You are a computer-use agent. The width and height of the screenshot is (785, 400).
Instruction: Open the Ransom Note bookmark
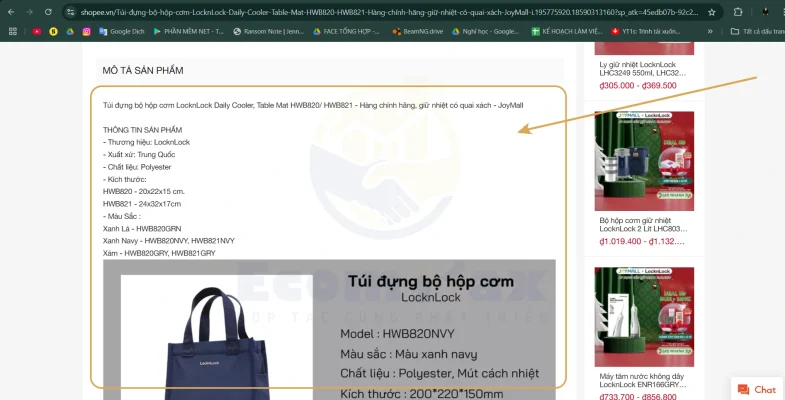click(269, 31)
